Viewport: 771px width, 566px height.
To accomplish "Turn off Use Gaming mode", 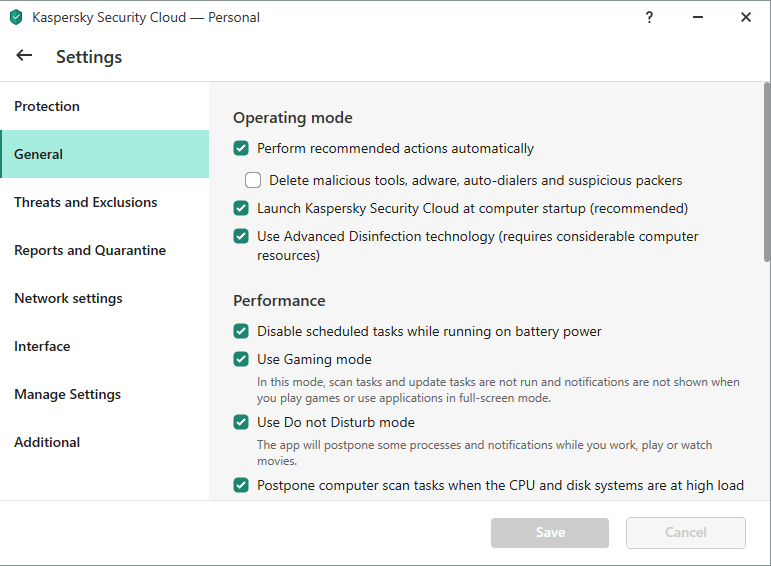I will click(241, 359).
